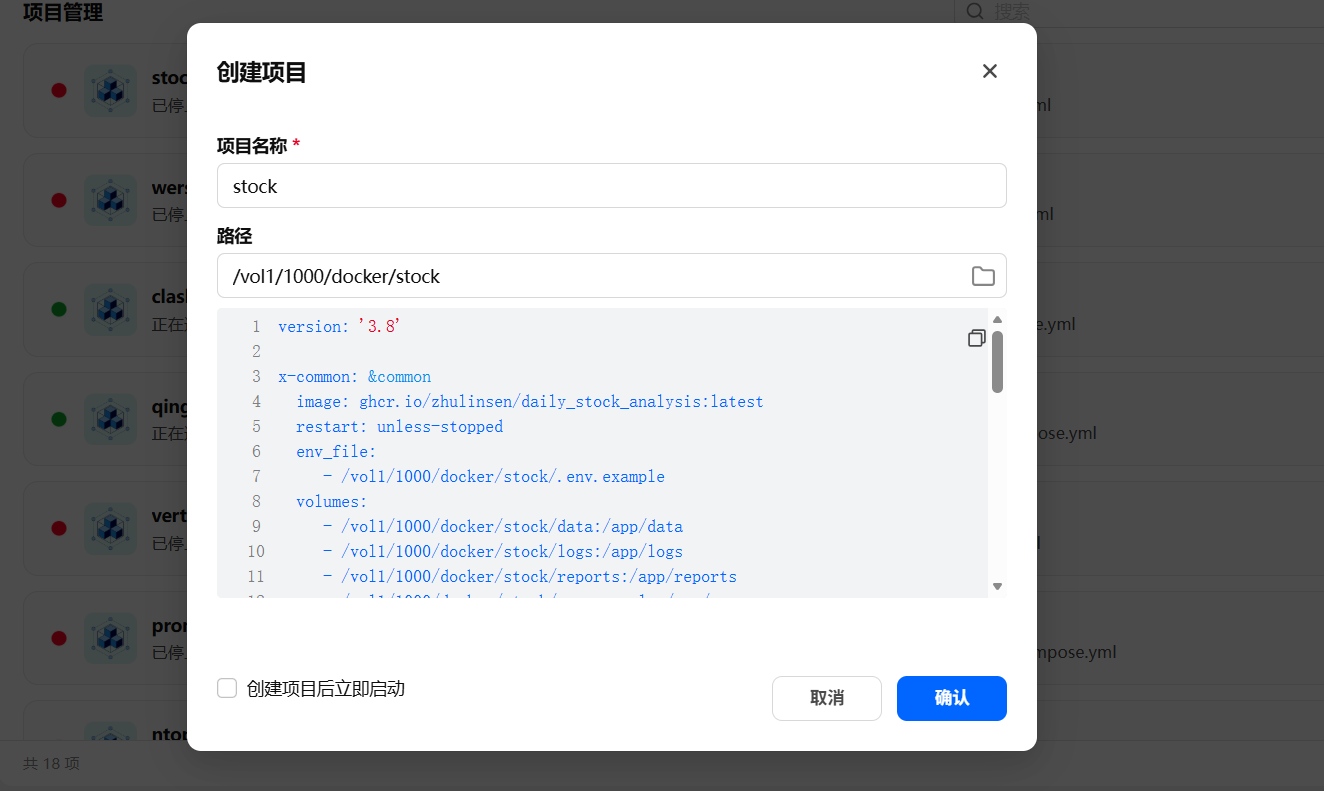Click the .env.example path line
Viewport: 1324px width, 791px height.
click(494, 477)
